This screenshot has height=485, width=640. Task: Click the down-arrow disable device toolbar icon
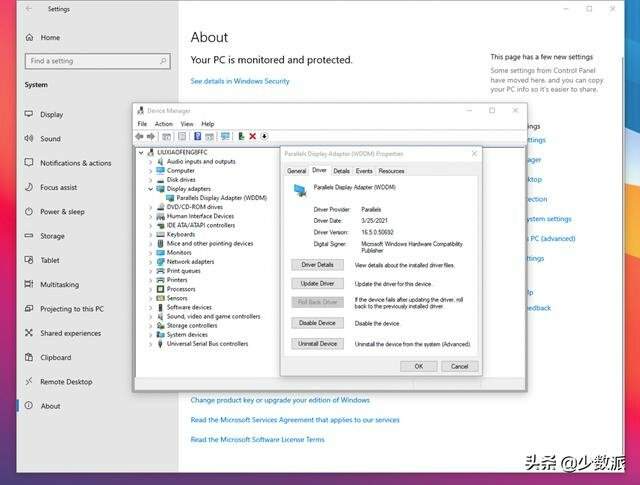click(x=264, y=136)
